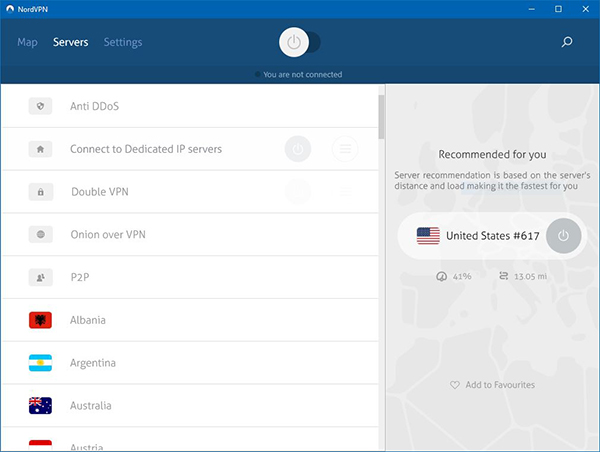The height and width of the screenshot is (452, 600).
Task: Click the 13.05 mi distance indicator
Action: 523,276
